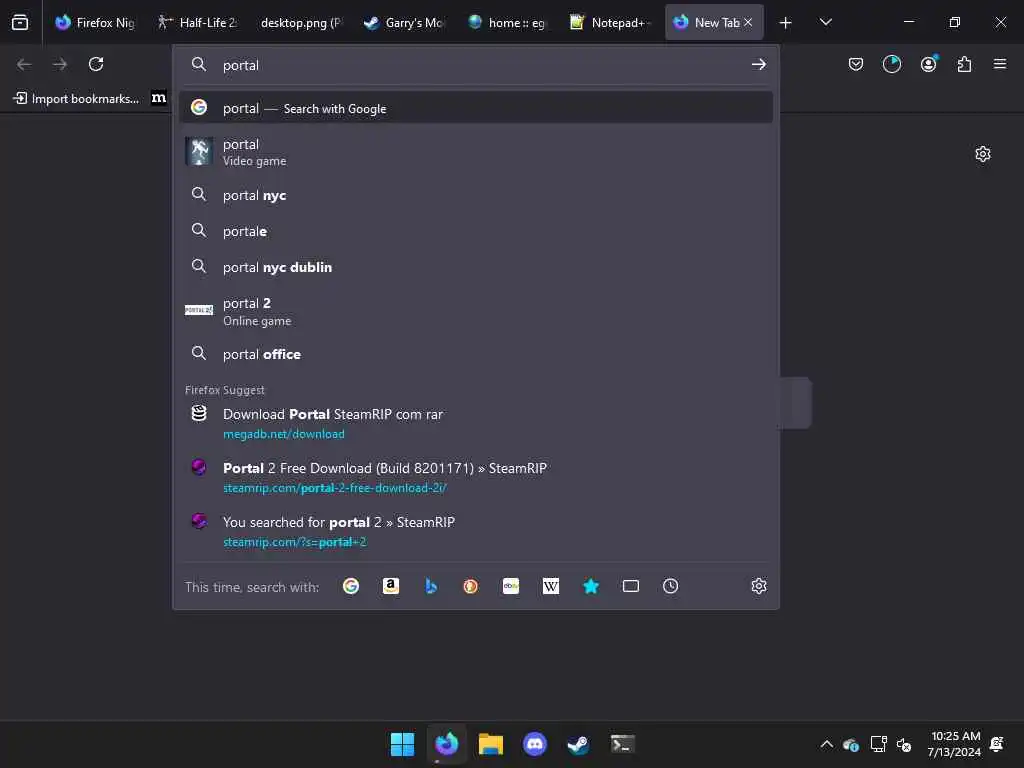
Task: Open File Explorer from taskbar
Action: point(490,744)
